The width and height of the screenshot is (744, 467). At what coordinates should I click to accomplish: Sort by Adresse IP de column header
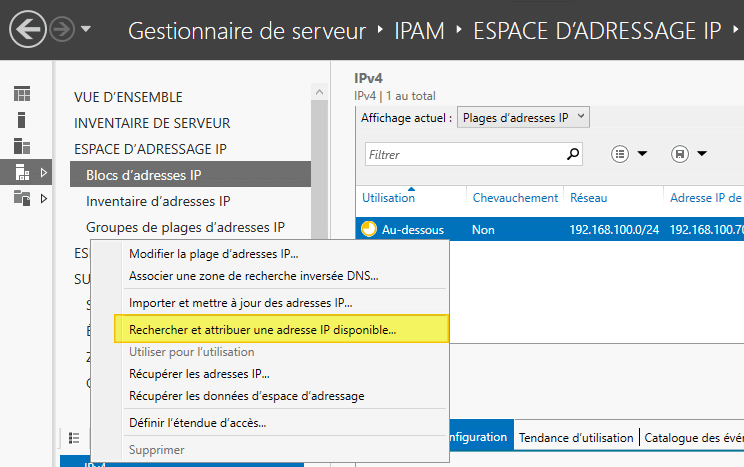click(x=707, y=198)
